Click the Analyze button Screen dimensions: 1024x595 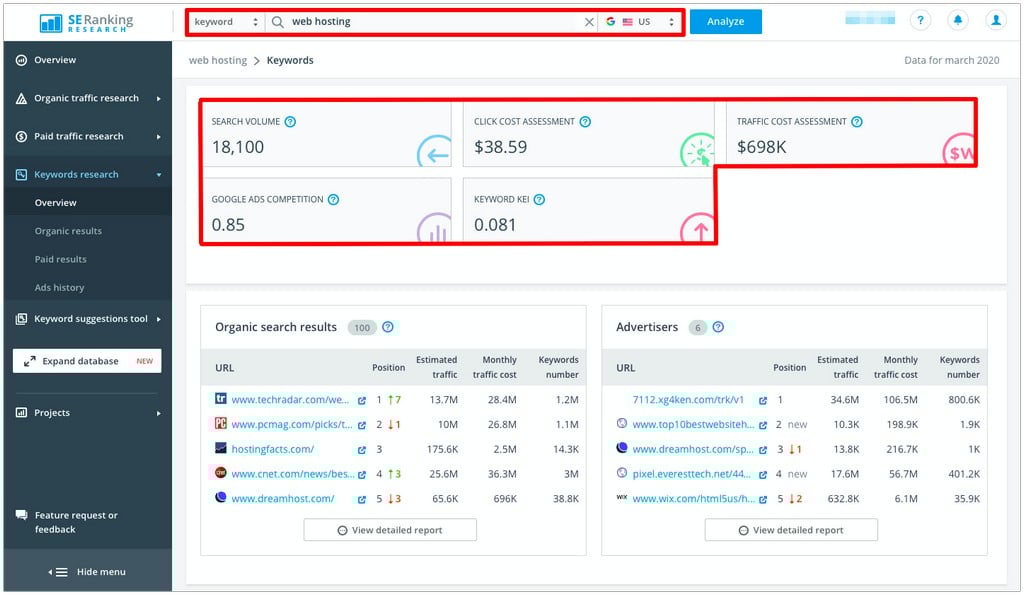[725, 20]
